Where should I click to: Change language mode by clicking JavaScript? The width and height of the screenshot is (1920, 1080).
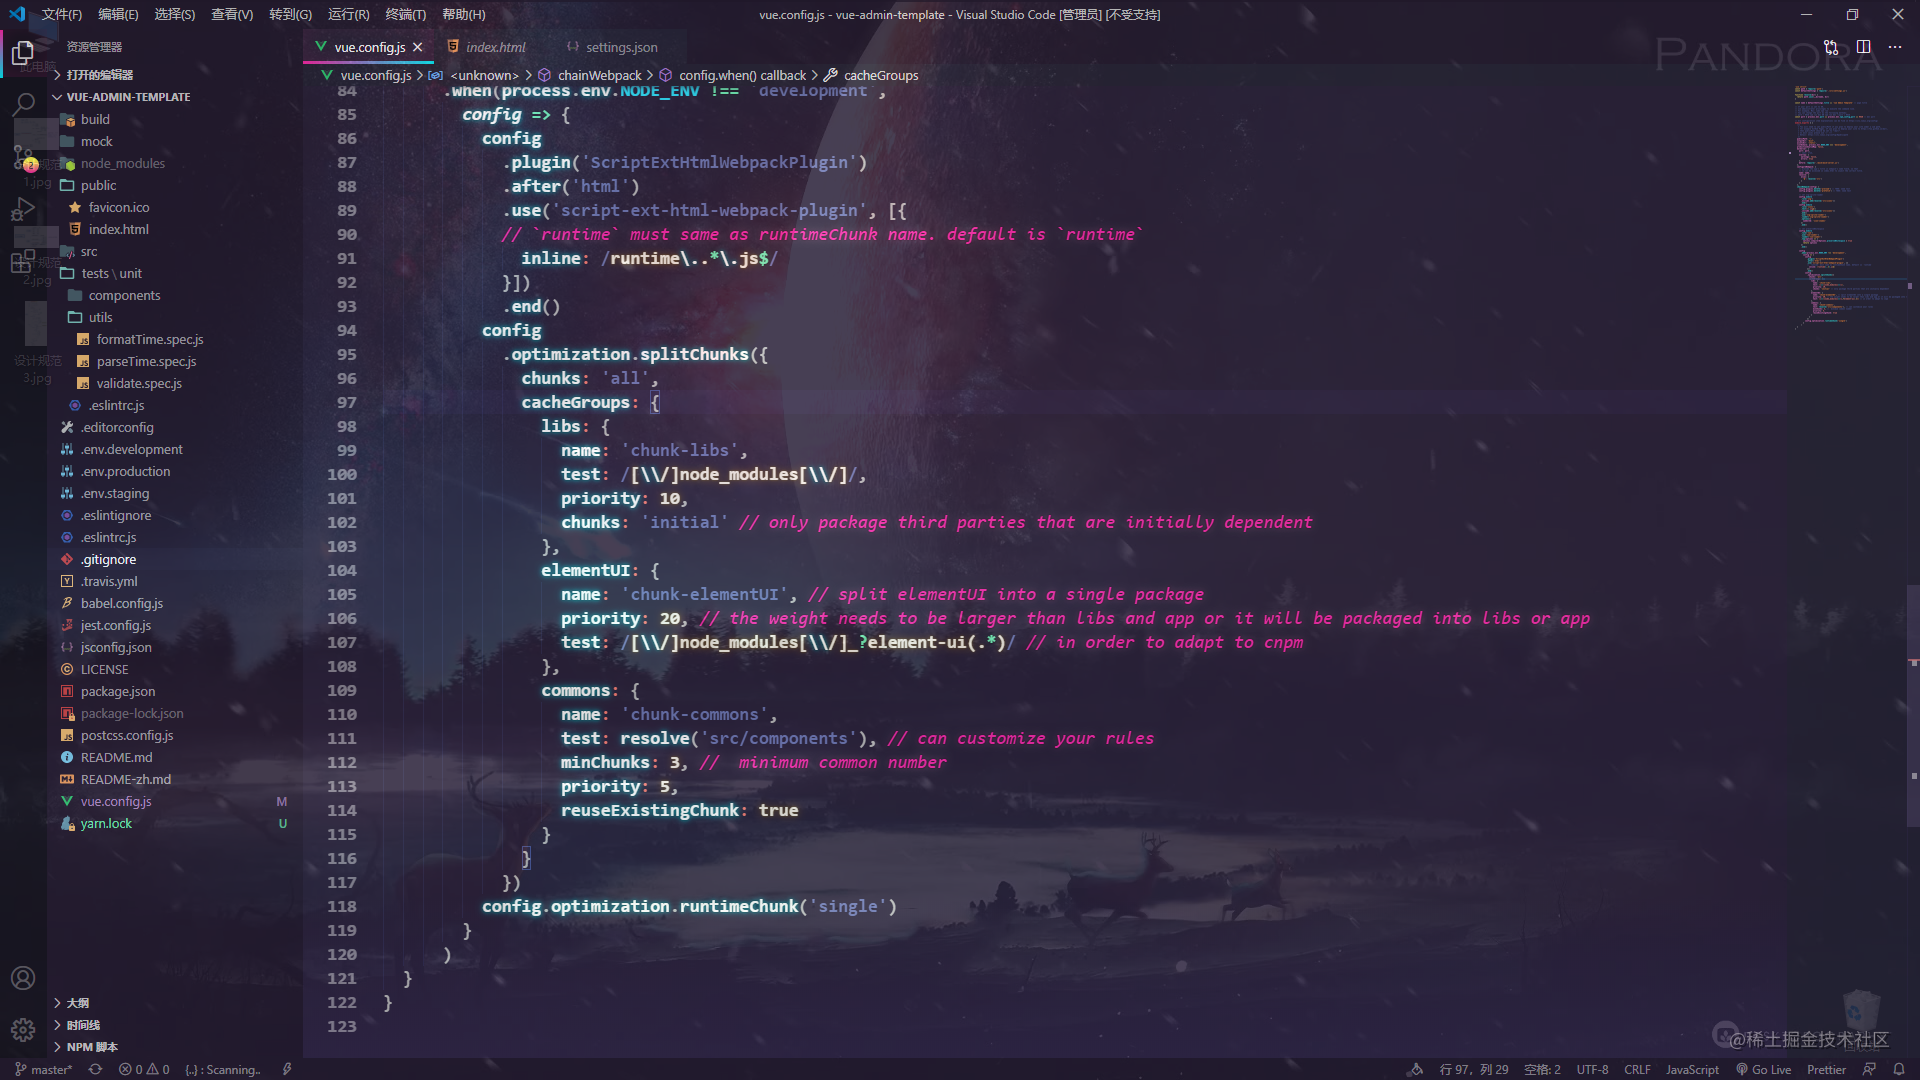[x=1692, y=1069]
